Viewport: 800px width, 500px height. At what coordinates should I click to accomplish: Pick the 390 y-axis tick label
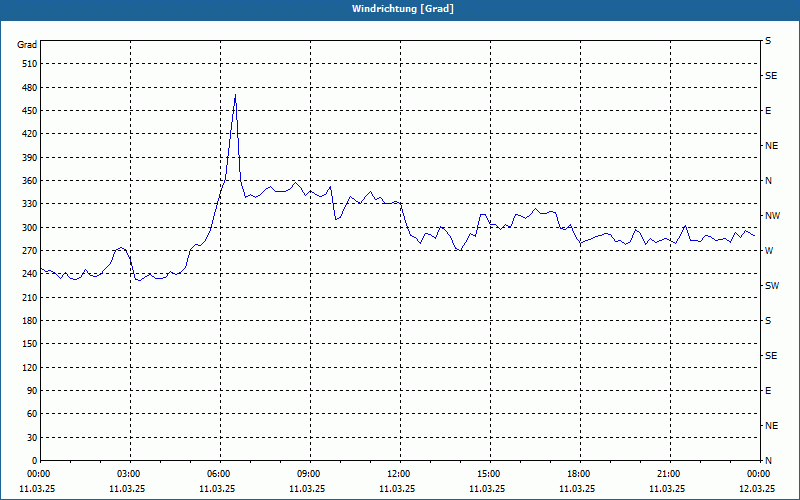30,158
